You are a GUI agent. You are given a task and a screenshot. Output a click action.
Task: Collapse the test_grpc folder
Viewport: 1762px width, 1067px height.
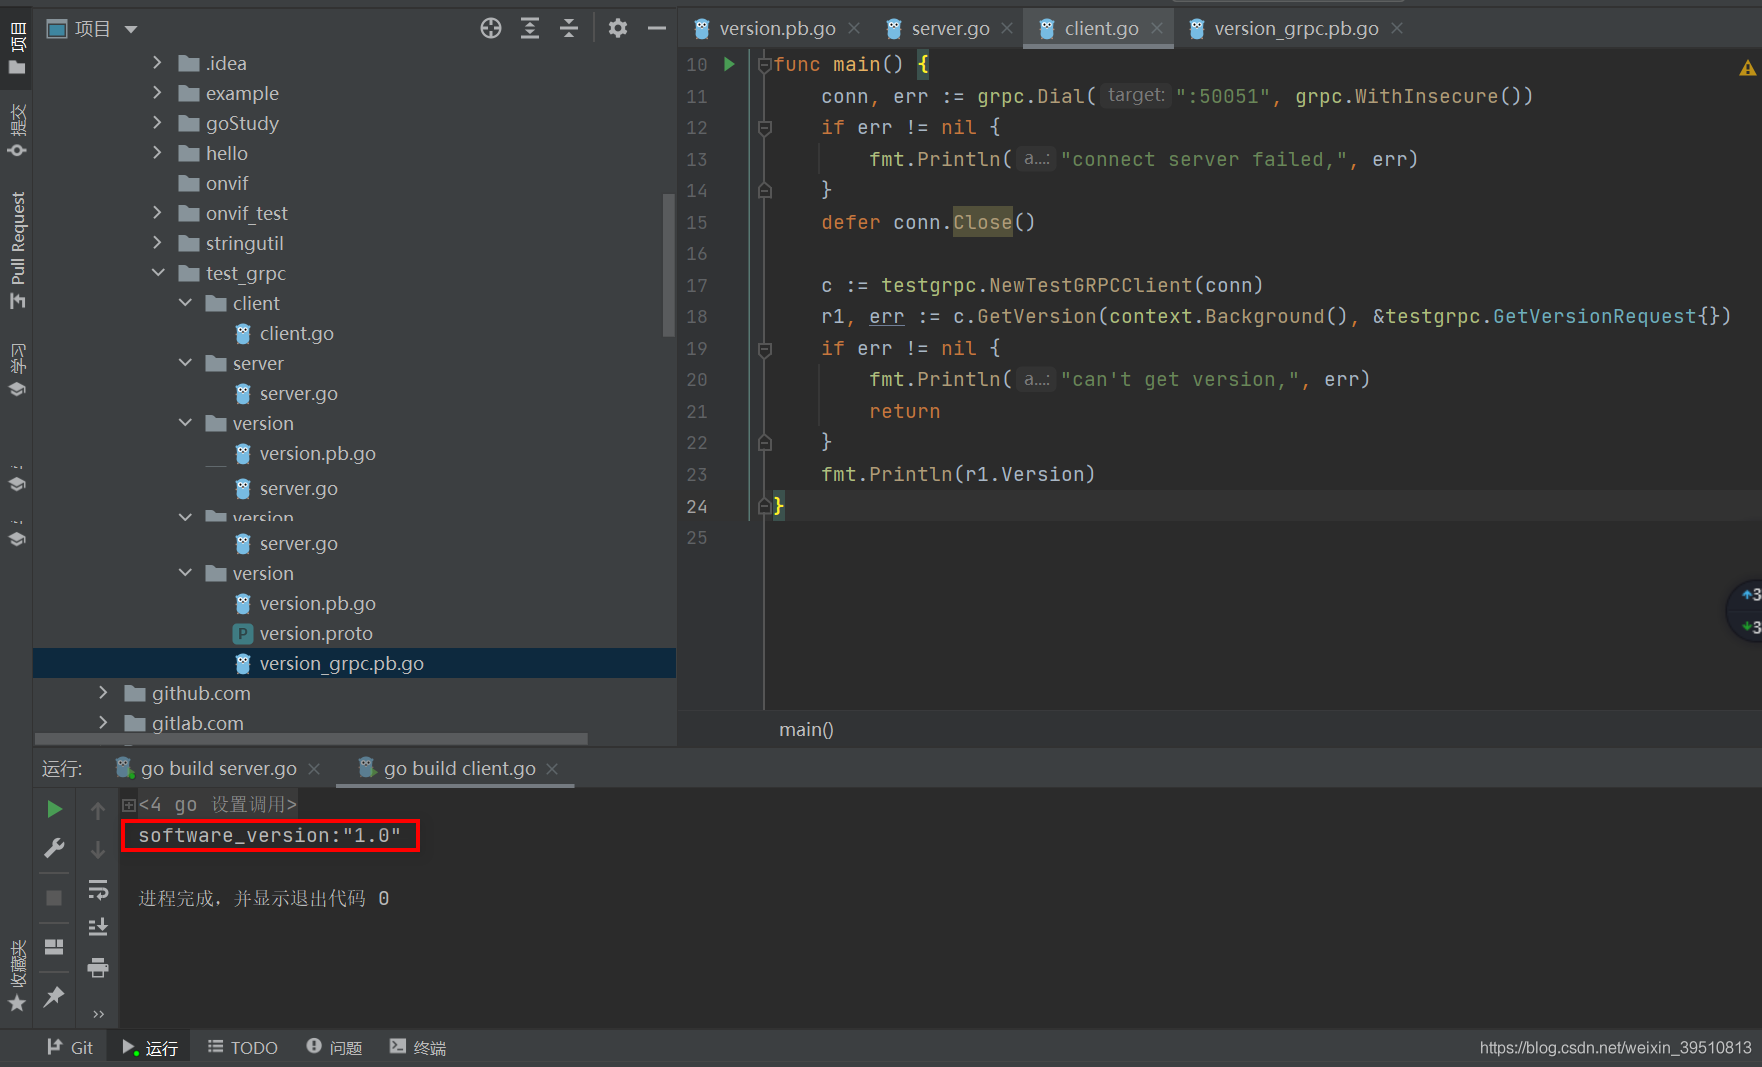(158, 273)
